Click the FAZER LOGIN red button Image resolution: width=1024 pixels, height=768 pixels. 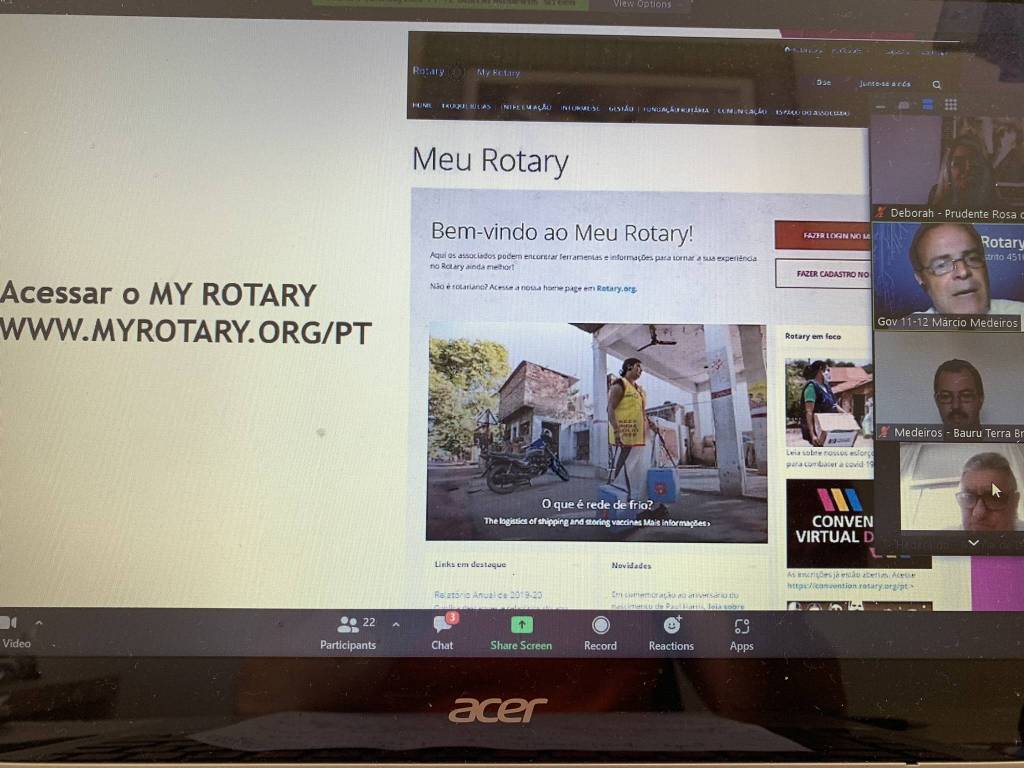tap(822, 235)
